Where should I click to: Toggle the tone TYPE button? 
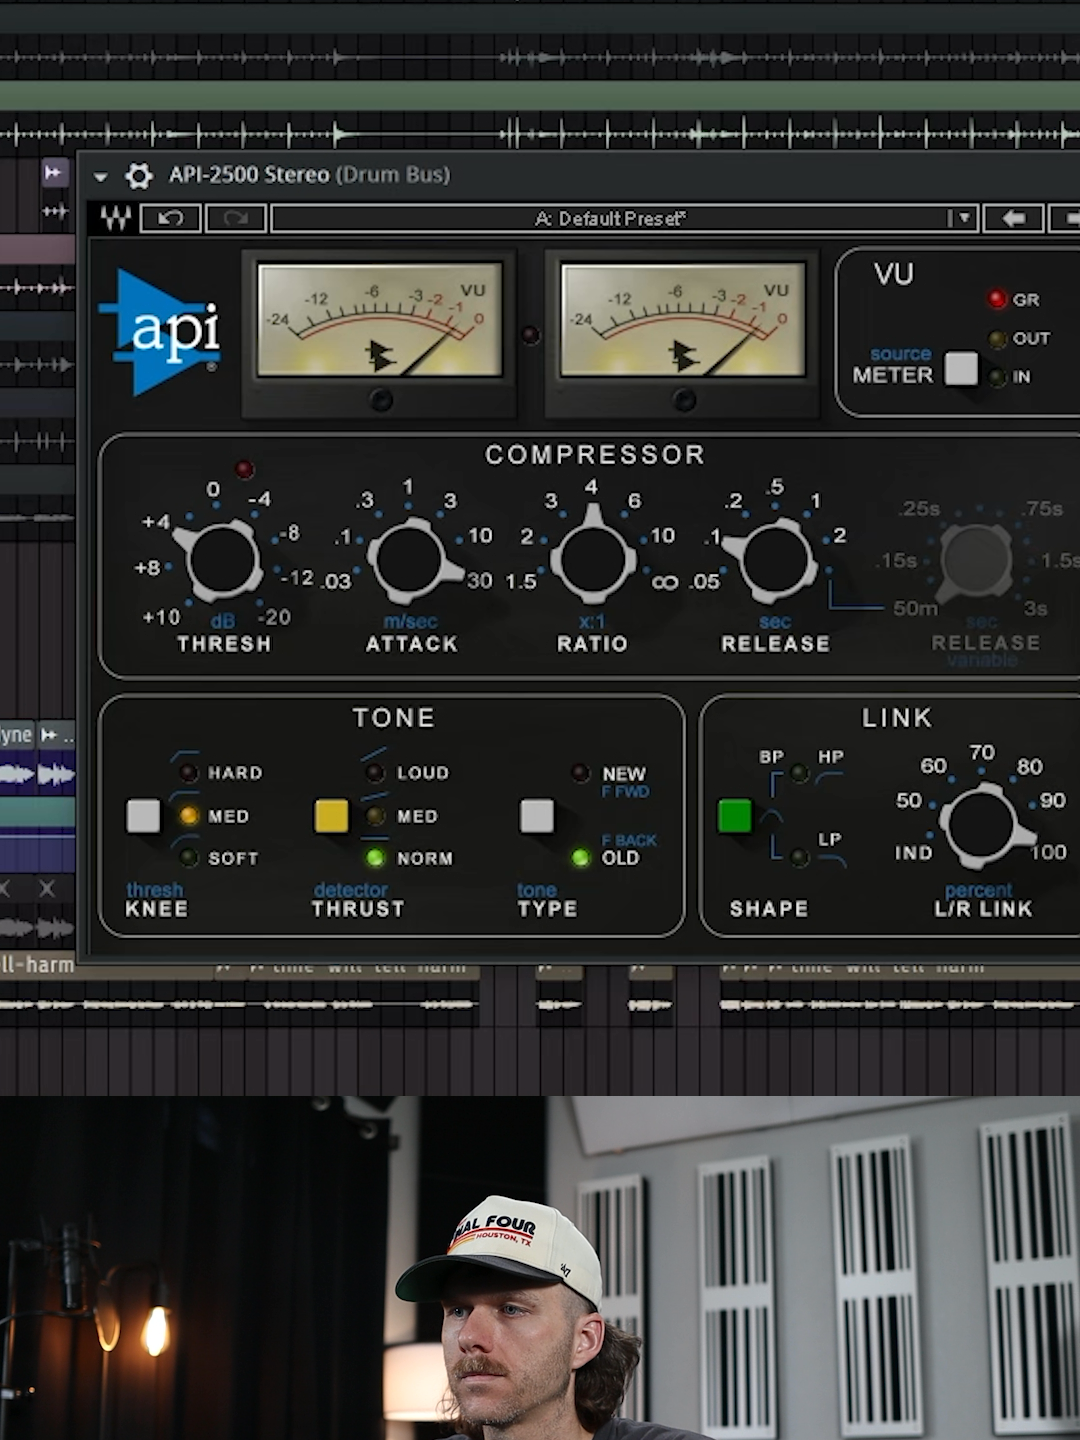536,816
